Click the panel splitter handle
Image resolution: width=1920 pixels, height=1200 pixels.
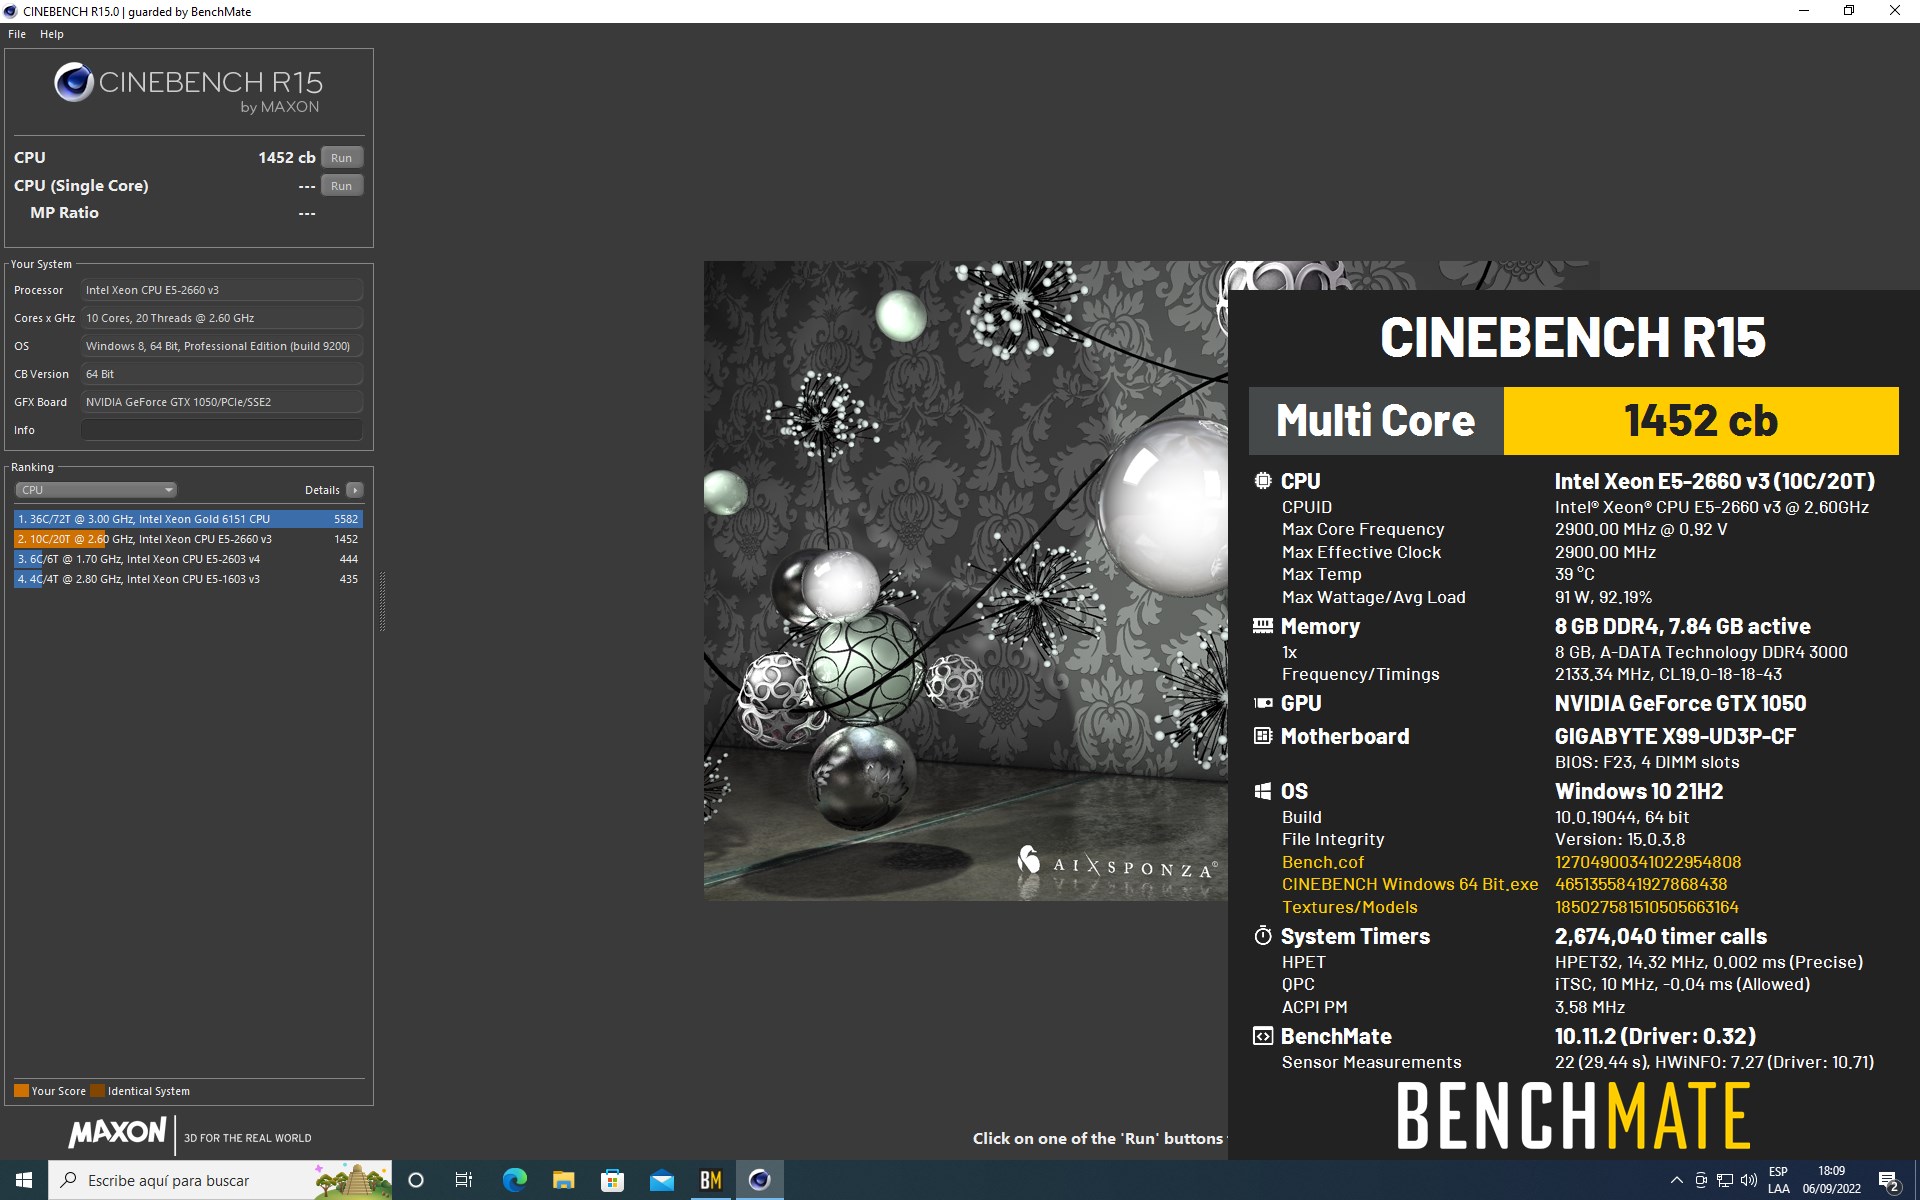tap(382, 601)
